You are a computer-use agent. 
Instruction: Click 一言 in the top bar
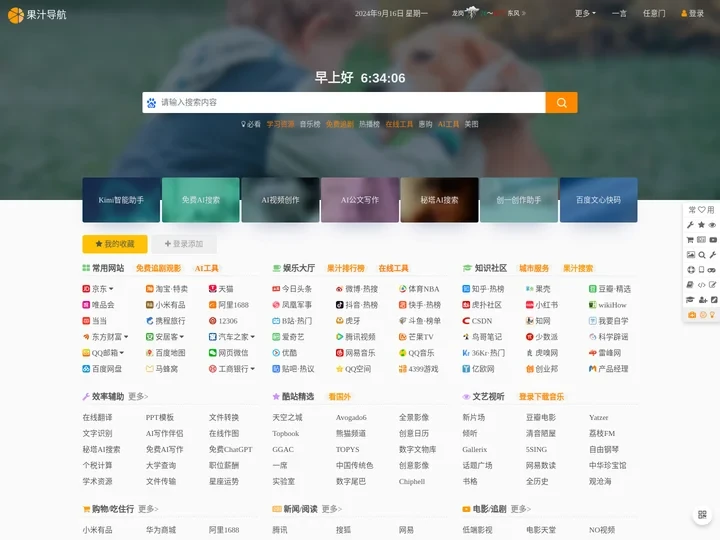point(619,13)
